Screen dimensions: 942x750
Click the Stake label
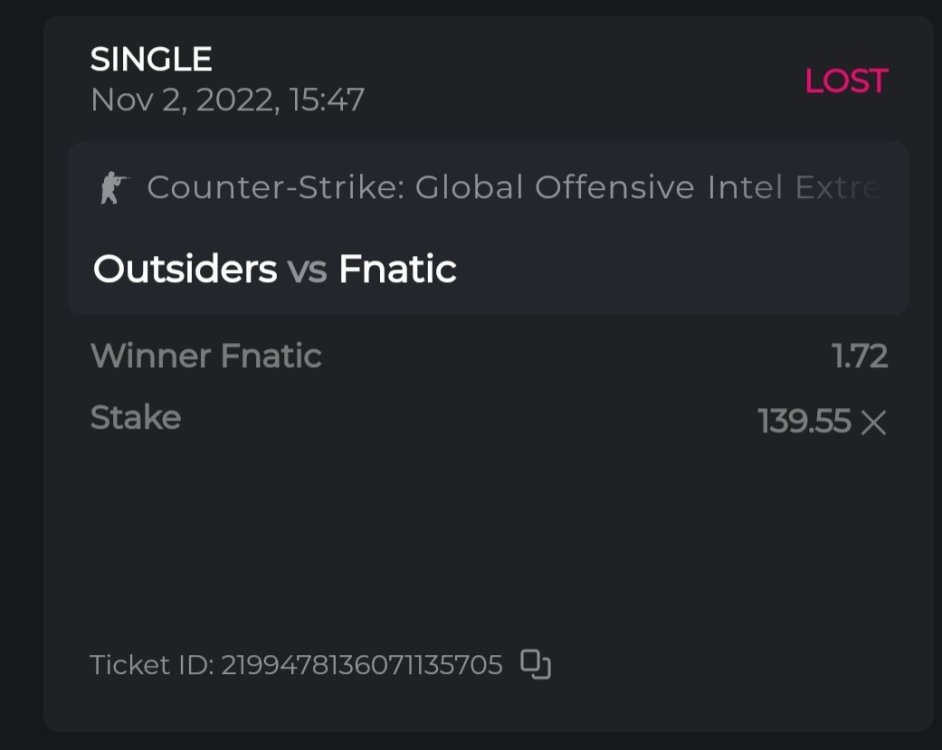click(135, 417)
